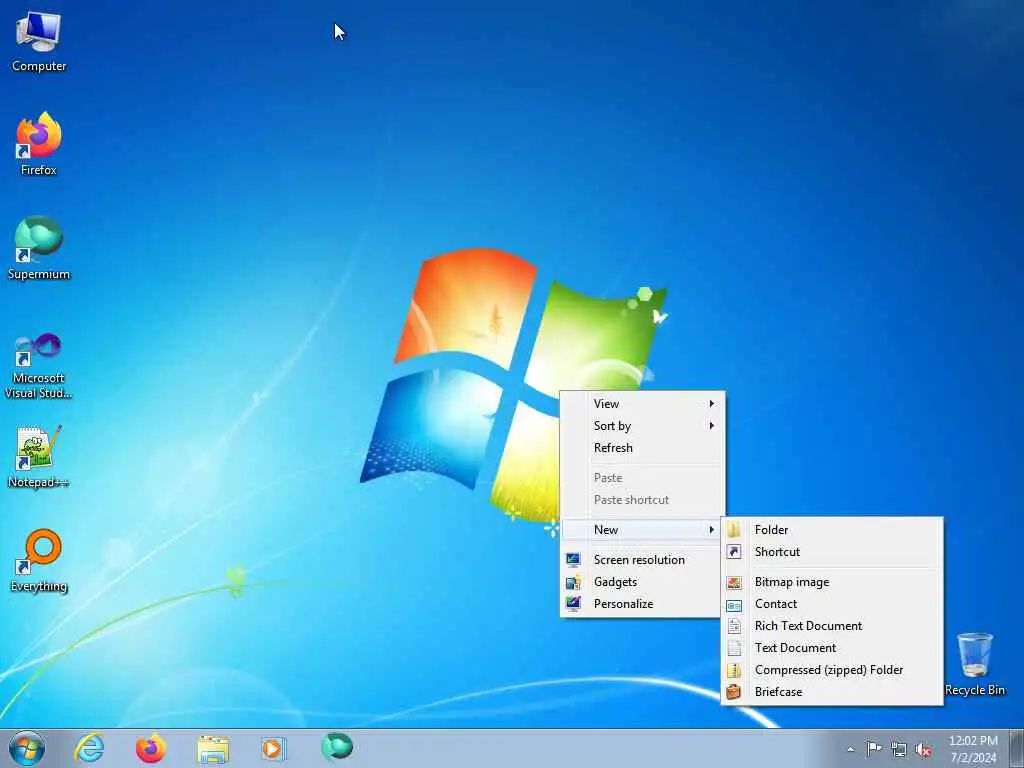Select the Firefox desktop shortcut
1024x768 pixels.
[39, 144]
